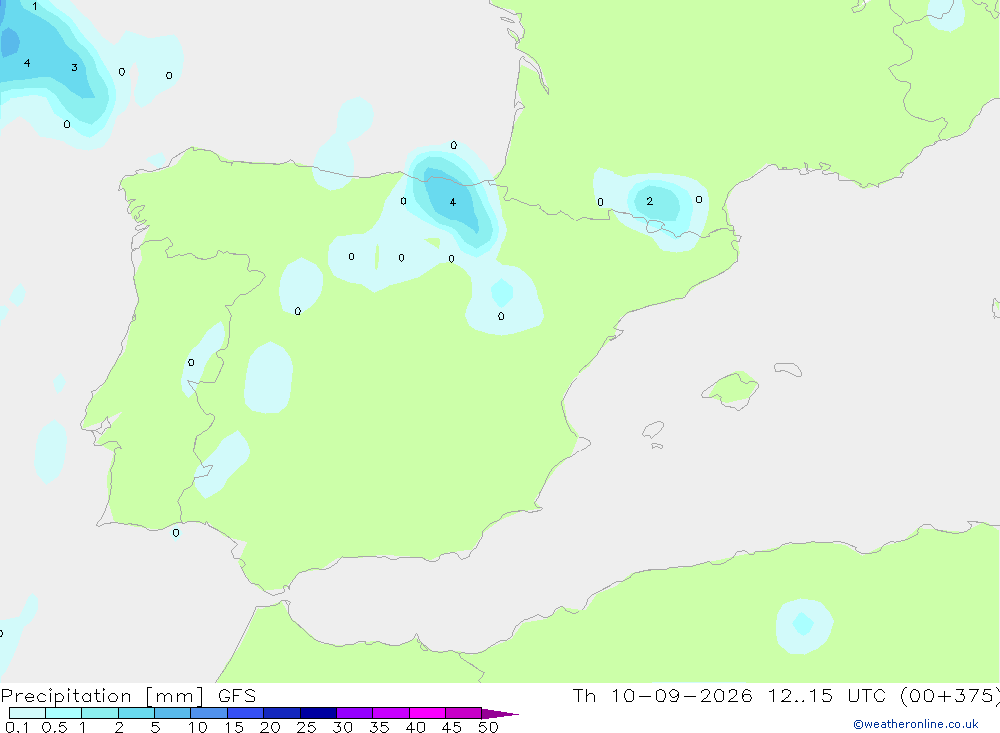Viewport: 1000px width, 733px height.
Task: Select the 0.5–1 mm legend color box
Action: (x=63, y=713)
